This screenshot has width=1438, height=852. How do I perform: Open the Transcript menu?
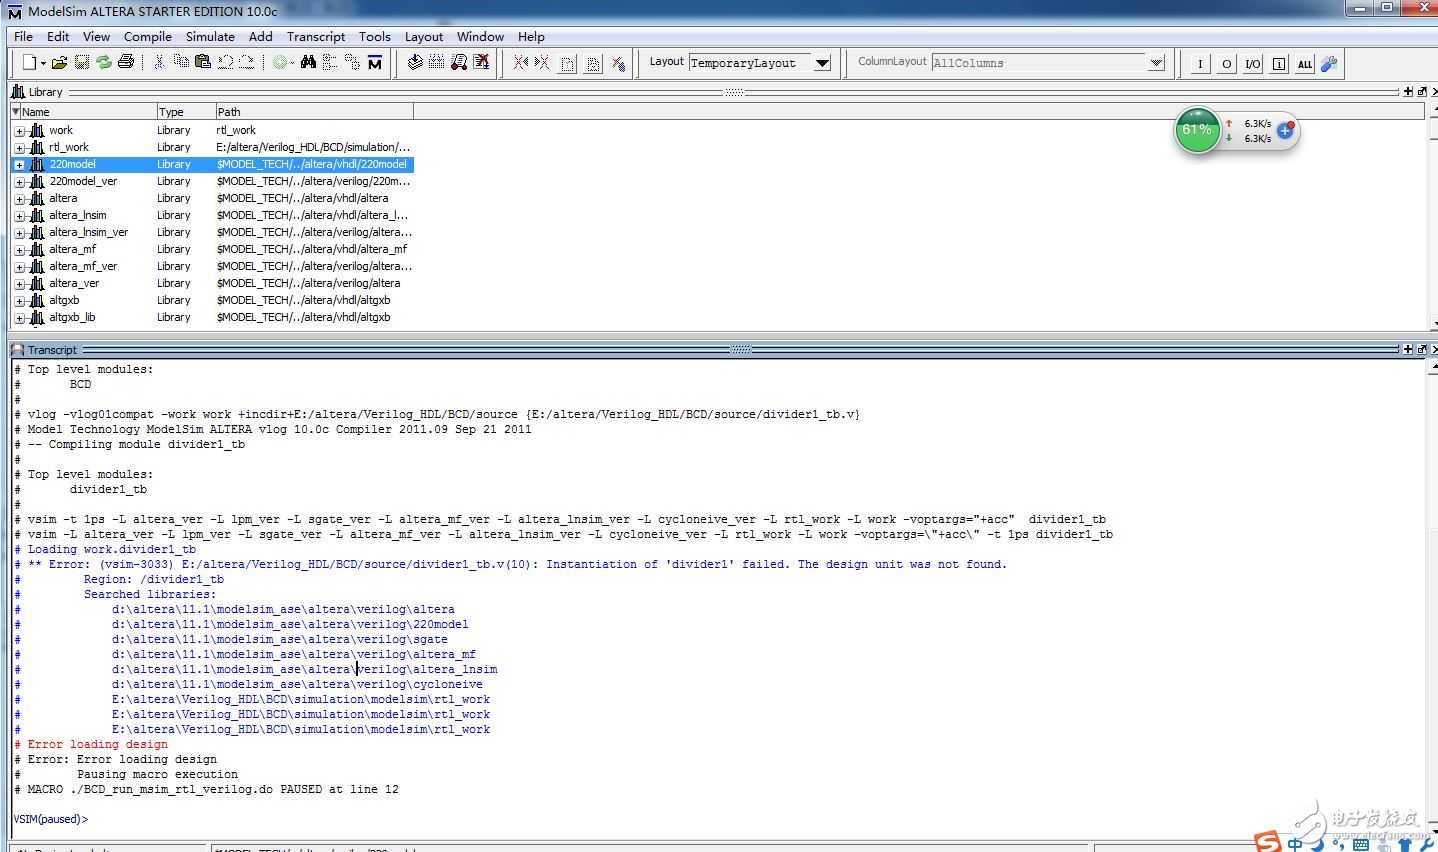tap(316, 36)
